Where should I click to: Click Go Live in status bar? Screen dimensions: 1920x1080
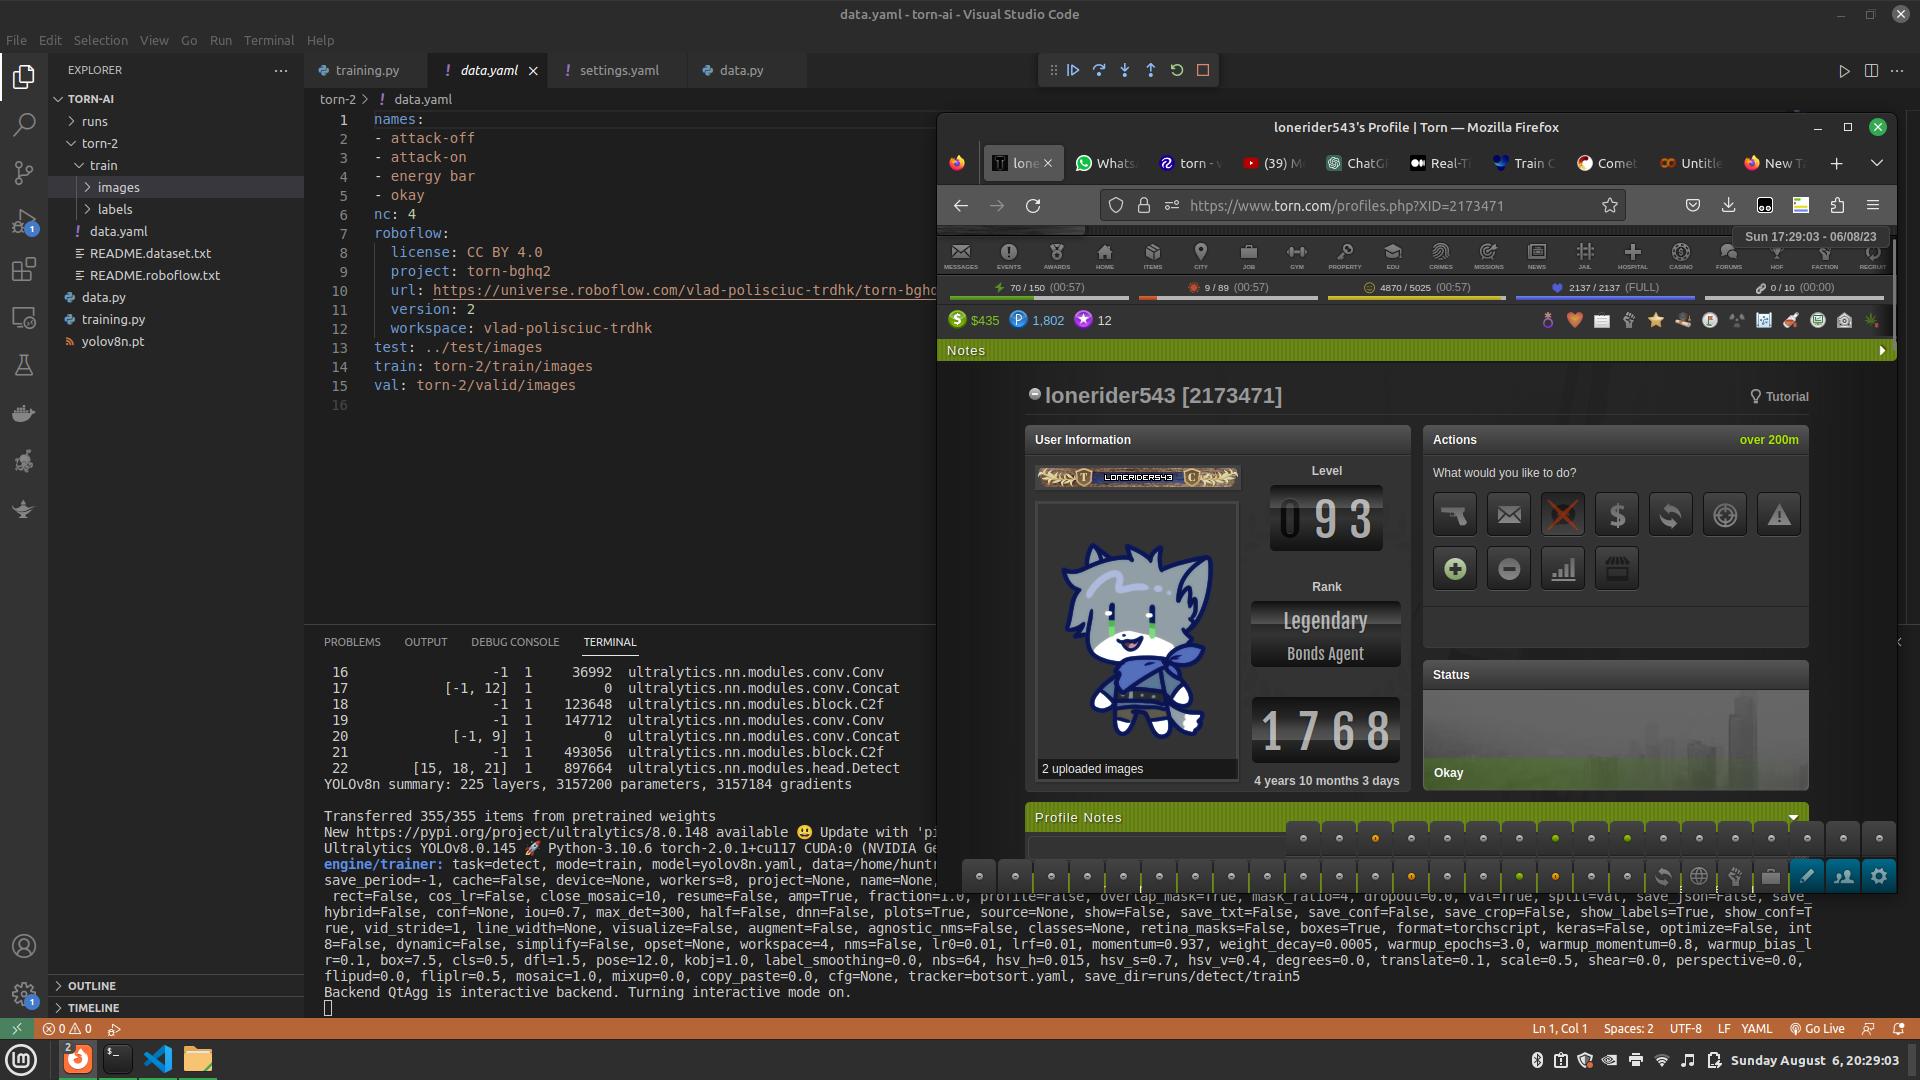[x=1817, y=1029]
